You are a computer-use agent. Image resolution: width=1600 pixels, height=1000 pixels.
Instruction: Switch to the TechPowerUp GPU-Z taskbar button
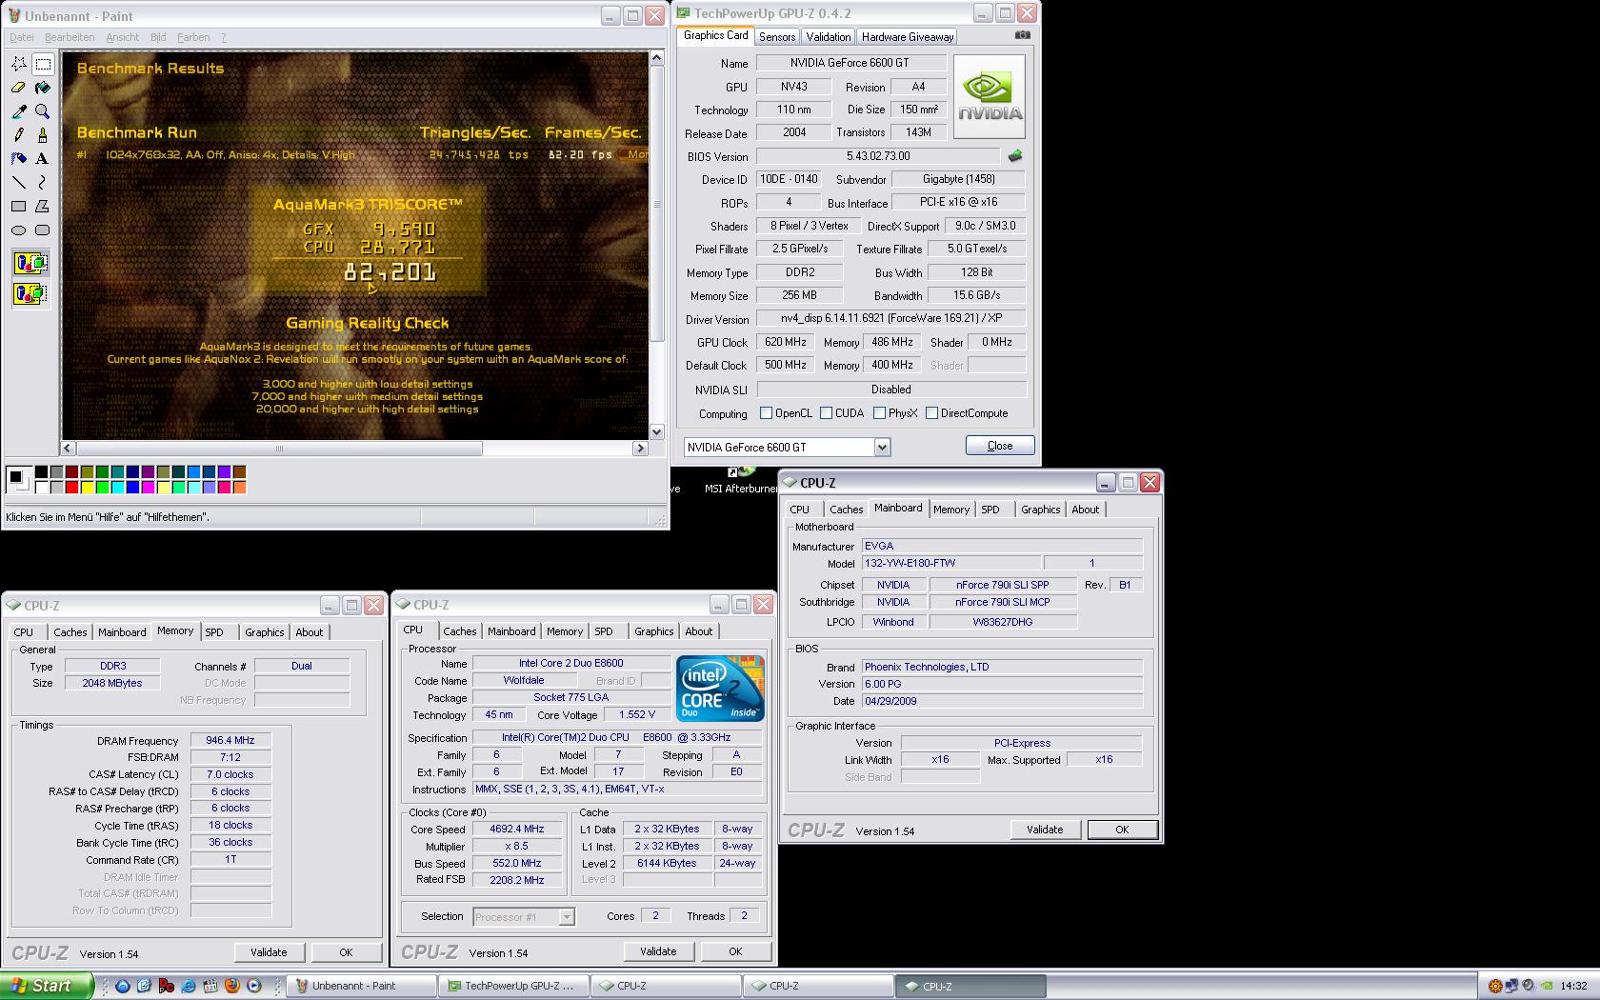click(x=513, y=985)
